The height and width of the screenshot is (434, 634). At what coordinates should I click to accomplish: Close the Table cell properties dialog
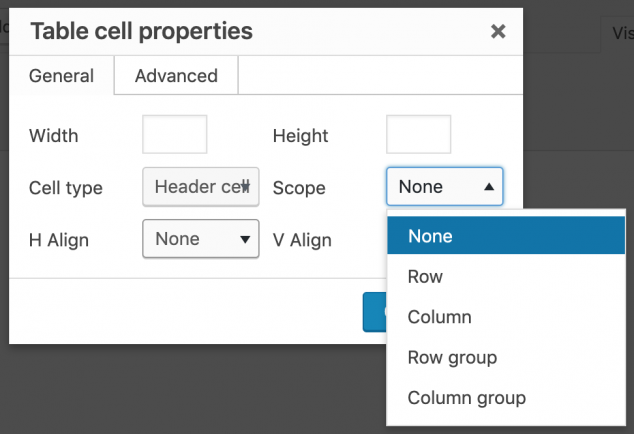(498, 32)
